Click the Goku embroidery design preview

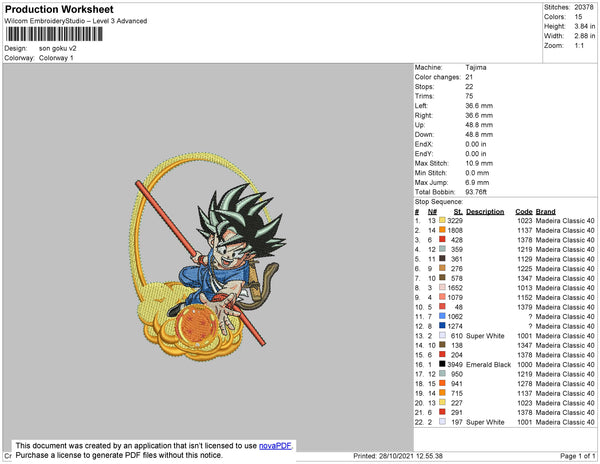[208, 256]
